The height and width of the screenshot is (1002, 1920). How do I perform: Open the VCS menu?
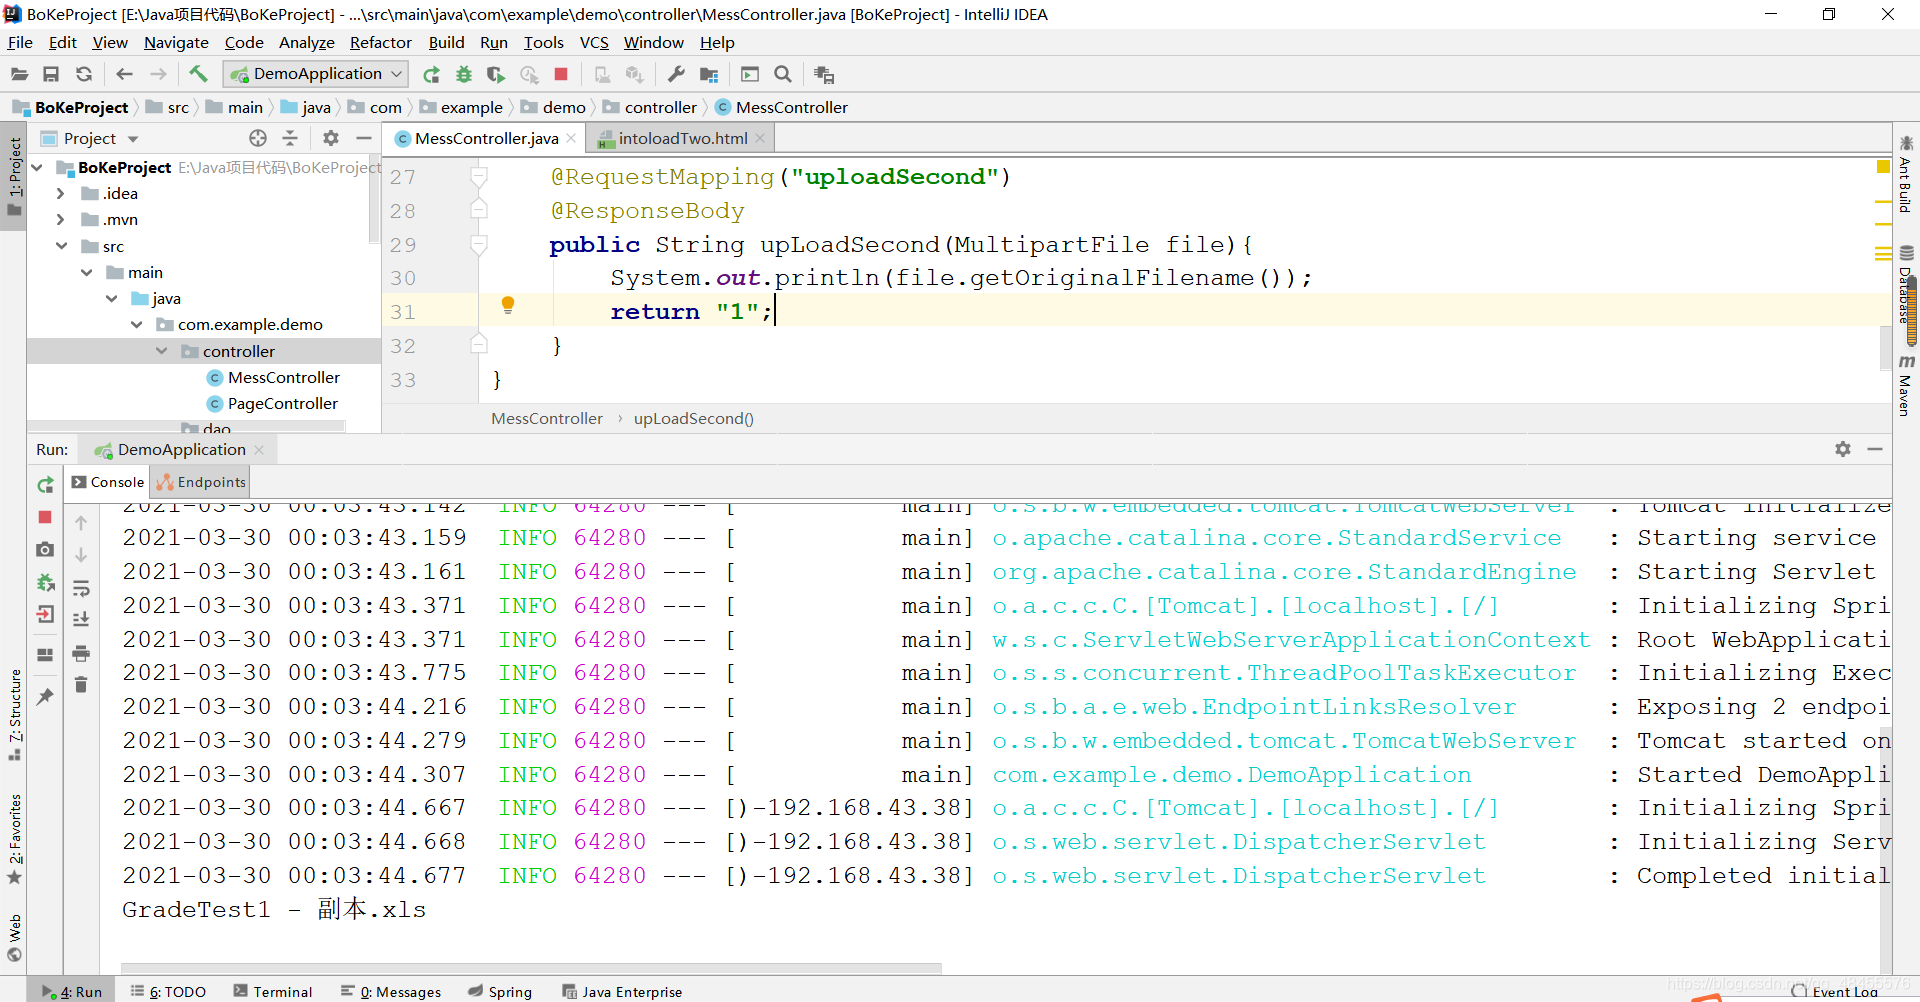[x=594, y=42]
